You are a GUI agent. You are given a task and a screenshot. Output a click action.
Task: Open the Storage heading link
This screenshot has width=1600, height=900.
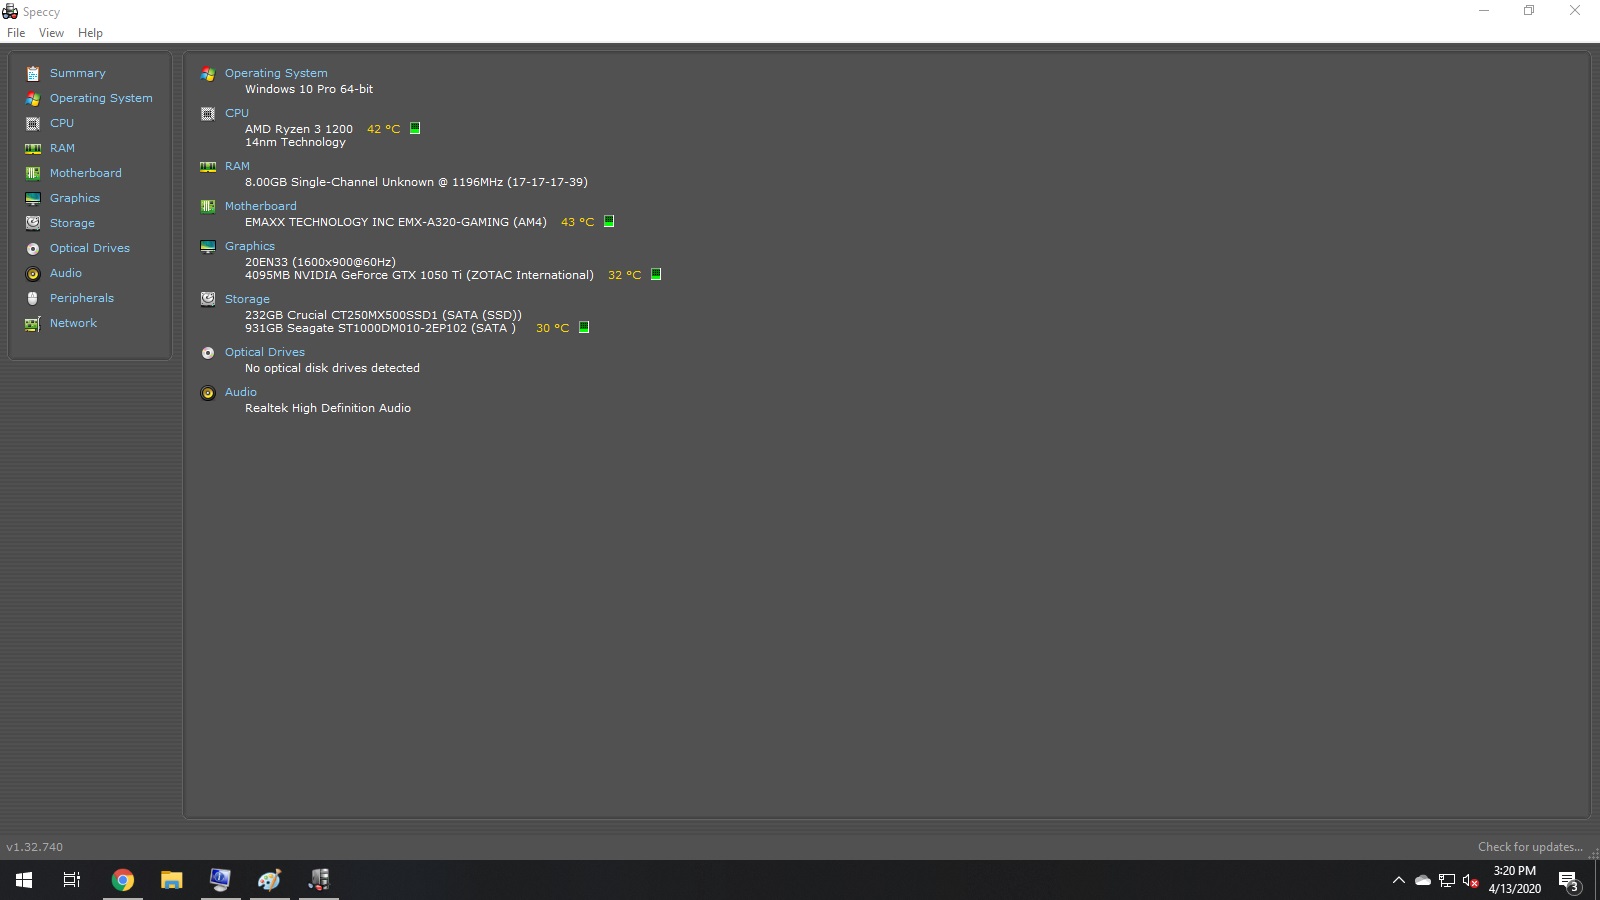(x=247, y=299)
